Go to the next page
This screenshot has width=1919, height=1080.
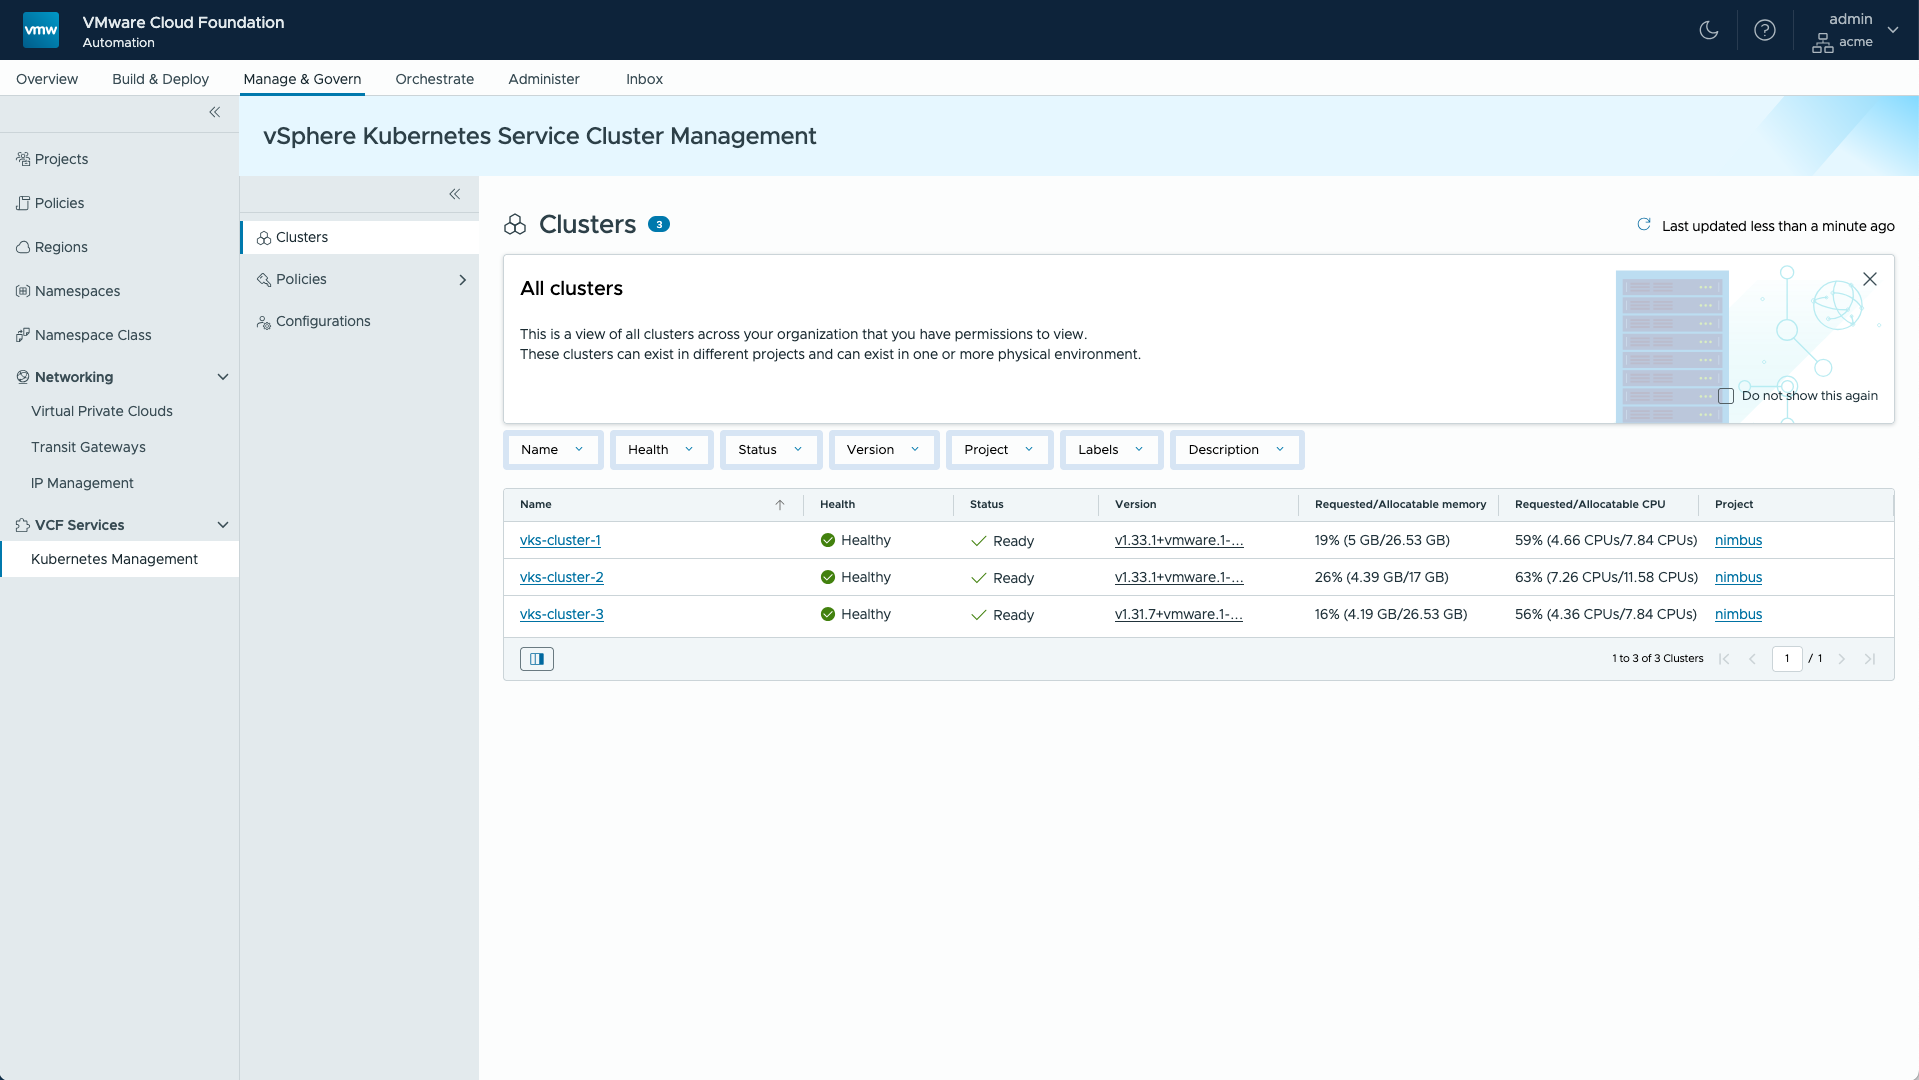coord(1842,659)
